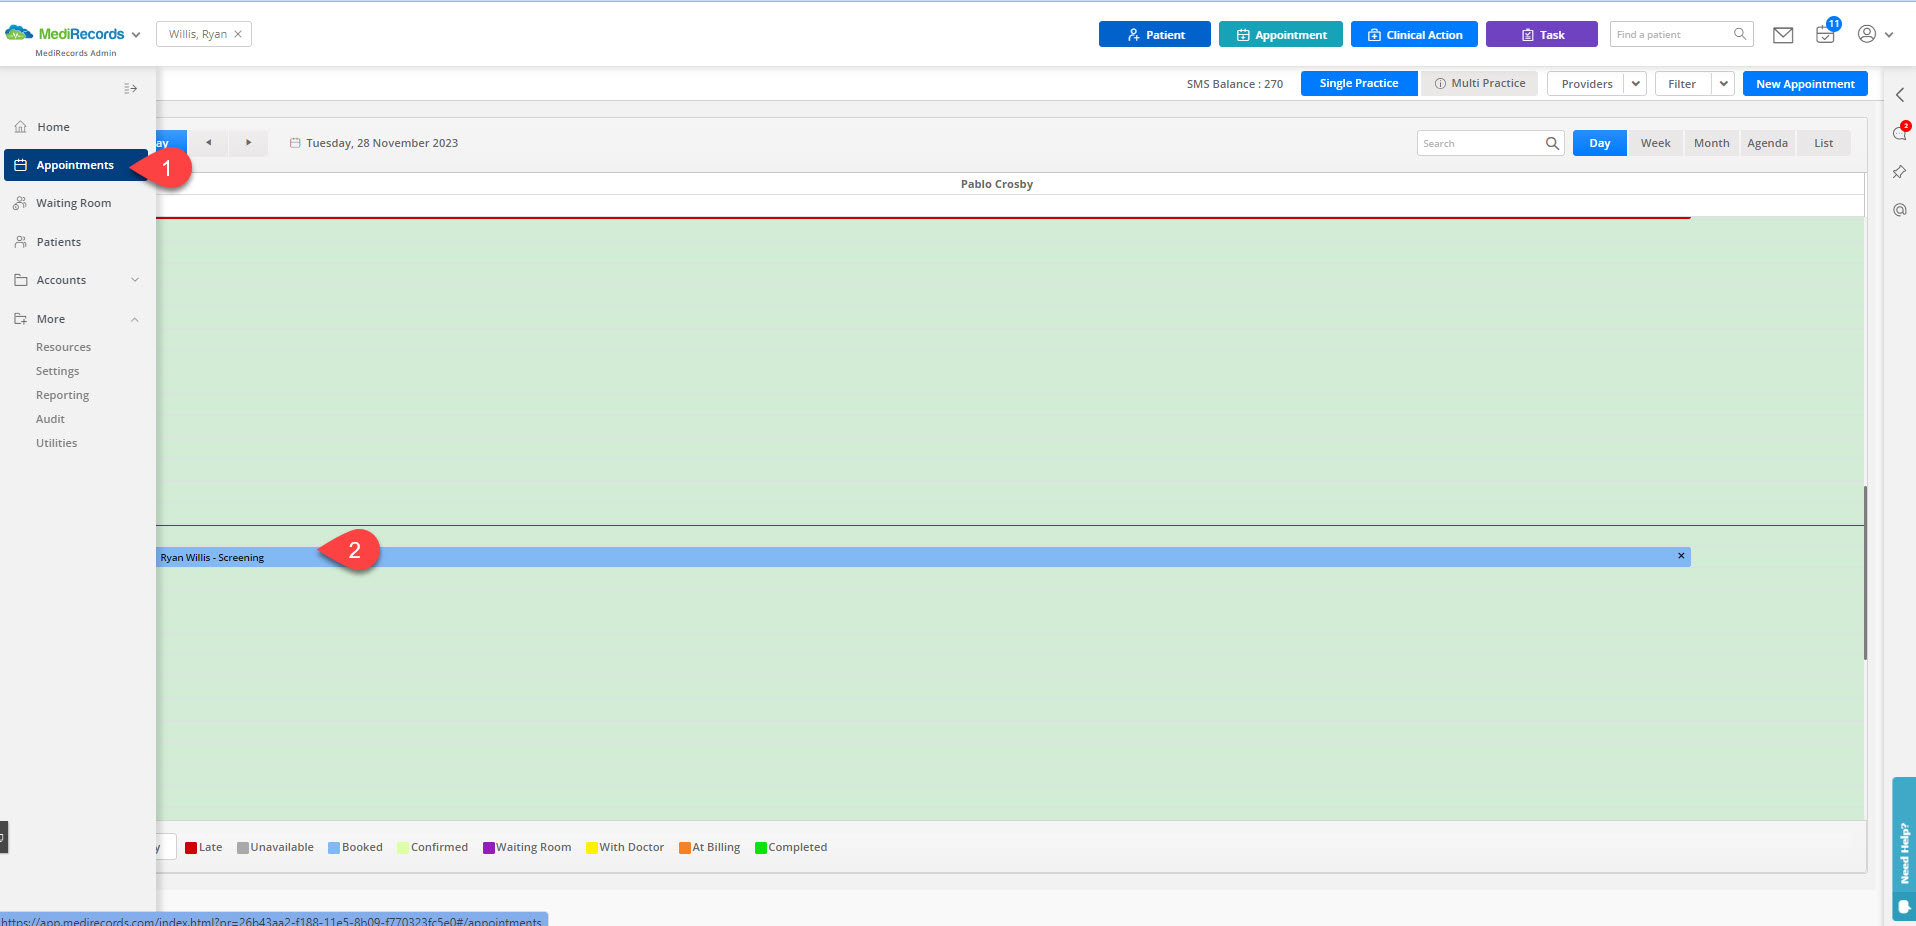This screenshot has width=1916, height=926.
Task: Click the @ mentions icon on right rail
Action: click(1899, 210)
